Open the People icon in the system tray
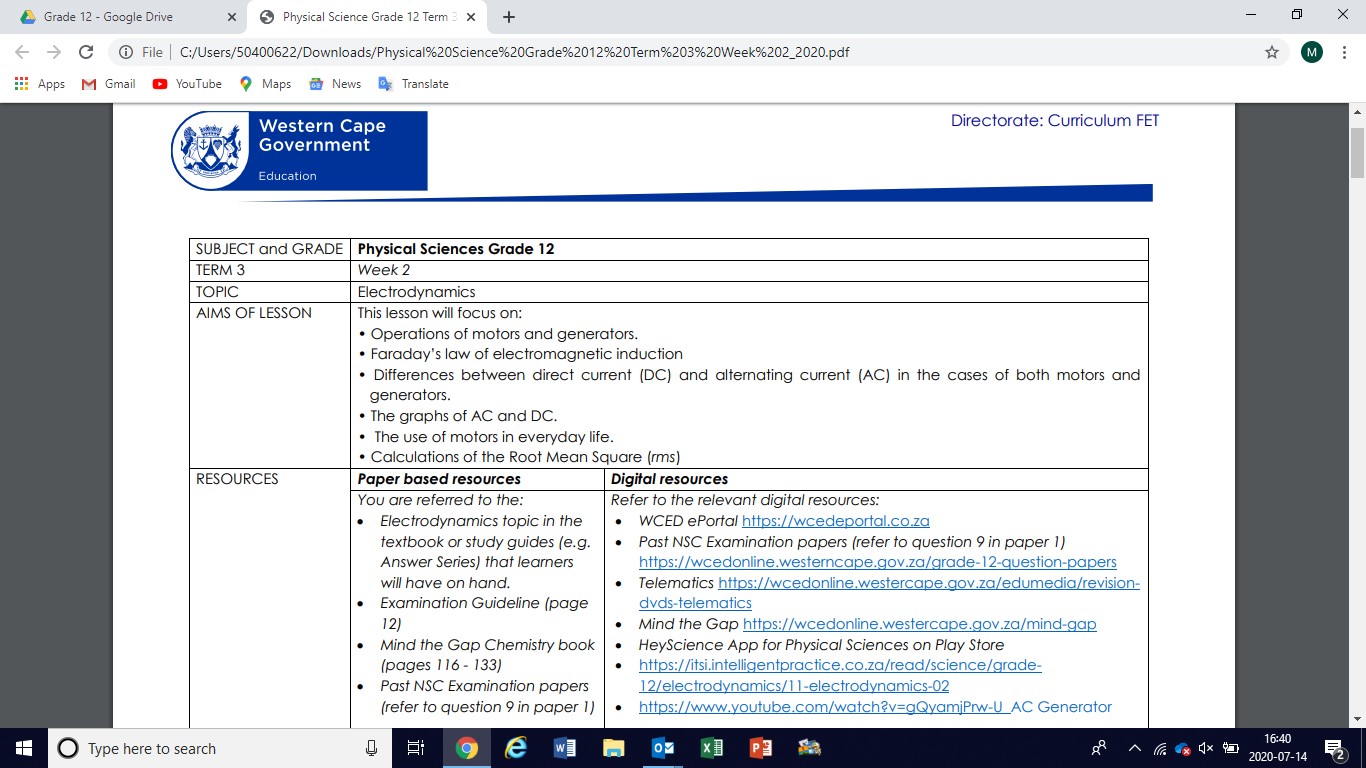The height and width of the screenshot is (768, 1366). pos(1099,748)
